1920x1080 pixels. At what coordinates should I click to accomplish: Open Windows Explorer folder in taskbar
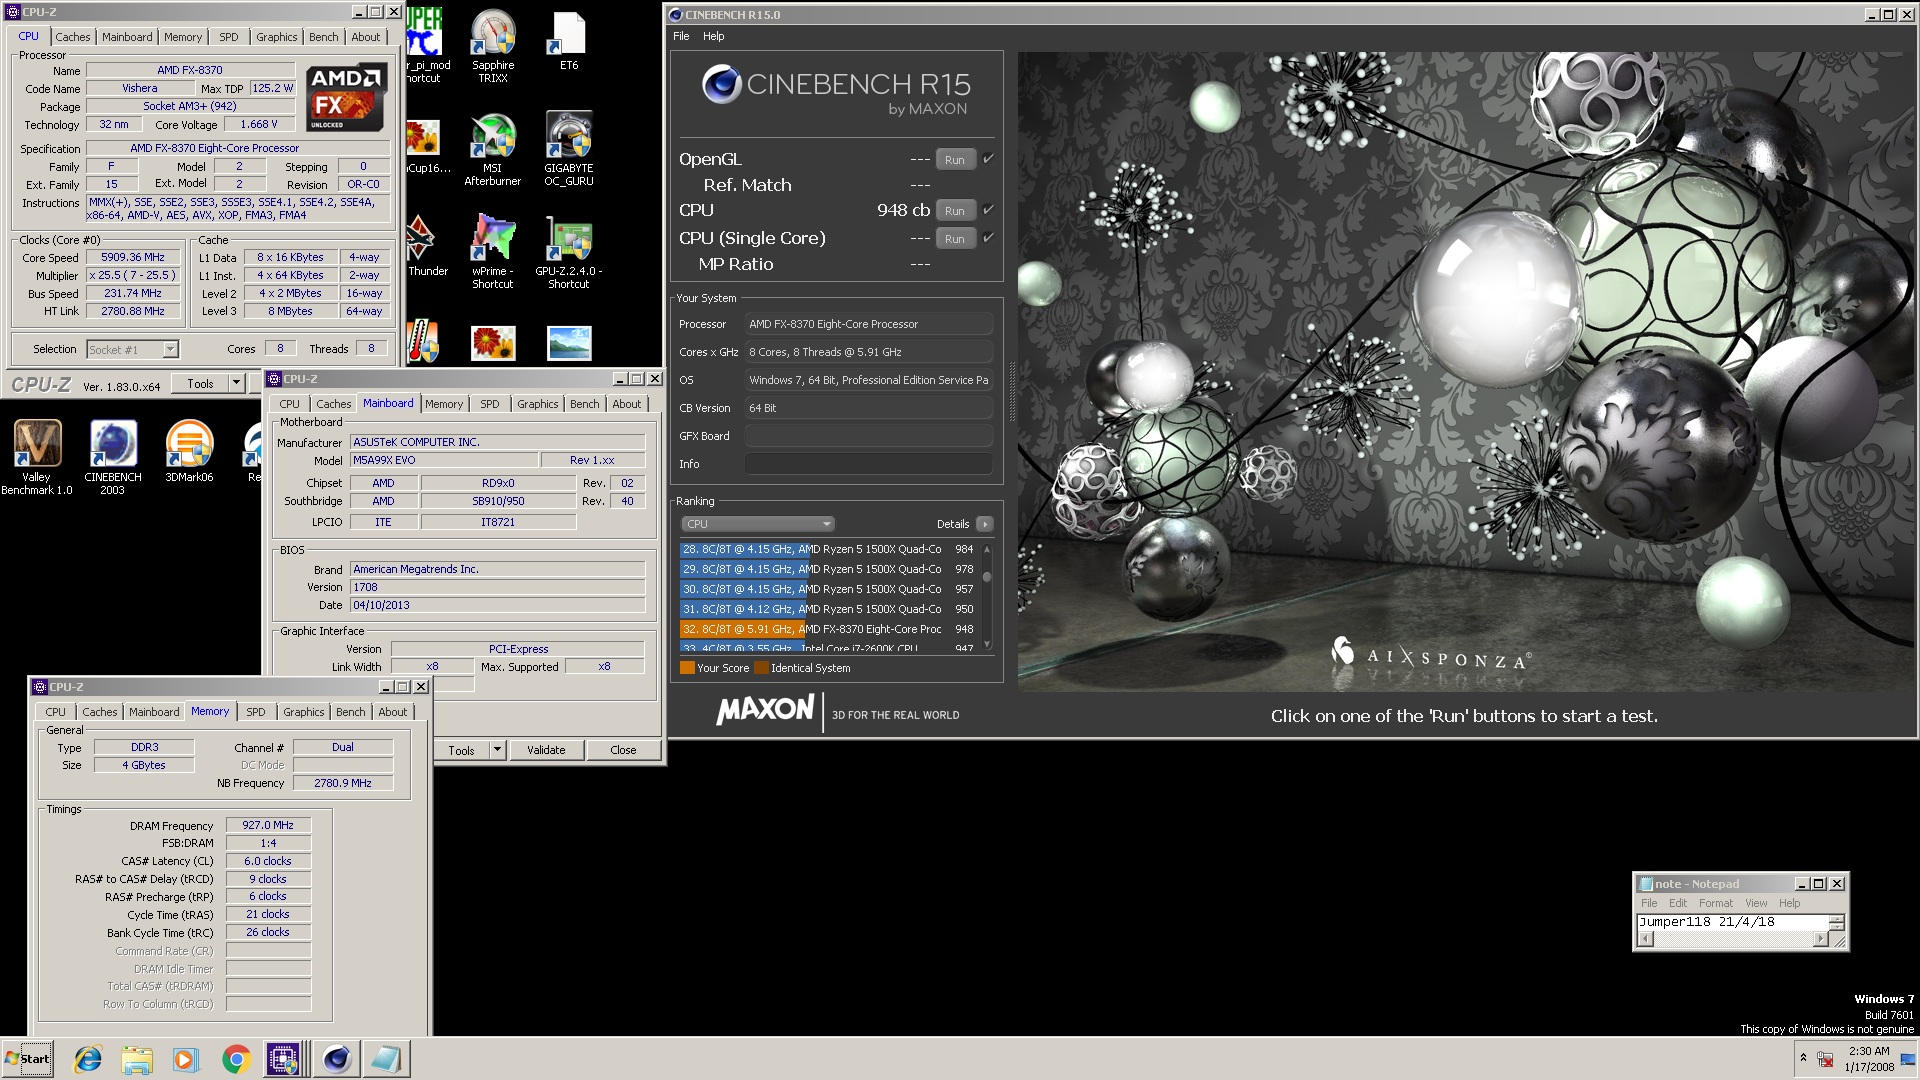pos(137,1059)
